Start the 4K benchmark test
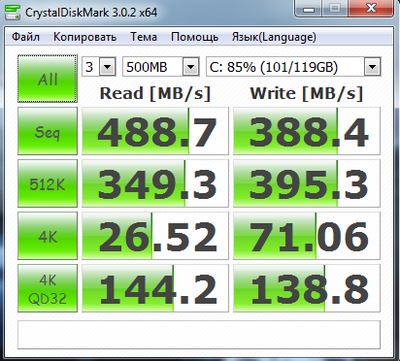This screenshot has height=361, width=400. (x=47, y=236)
